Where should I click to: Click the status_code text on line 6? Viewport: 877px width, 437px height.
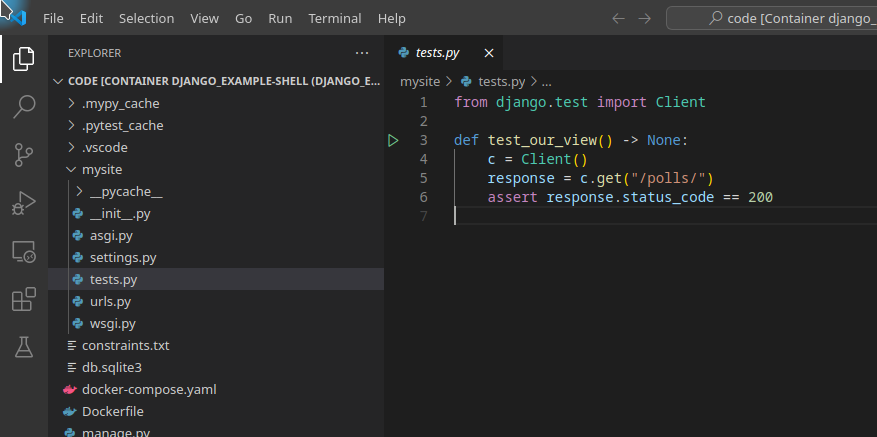[x=668, y=198]
